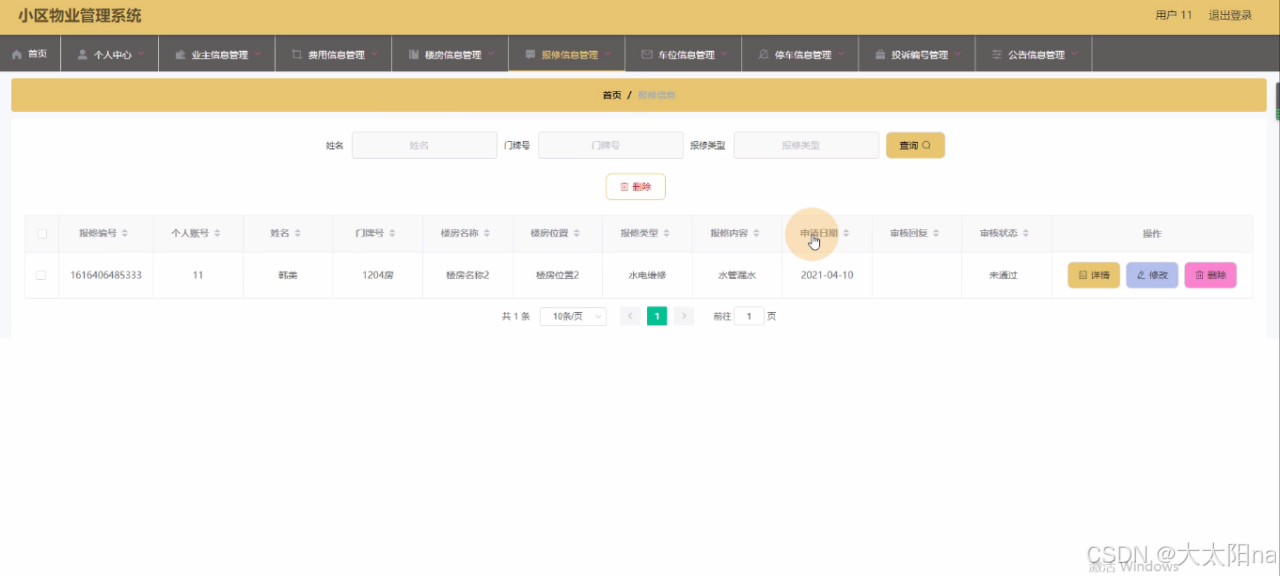The image size is (1280, 576).
Task: Click the person icon in 个人中心 menu
Action: (x=83, y=55)
